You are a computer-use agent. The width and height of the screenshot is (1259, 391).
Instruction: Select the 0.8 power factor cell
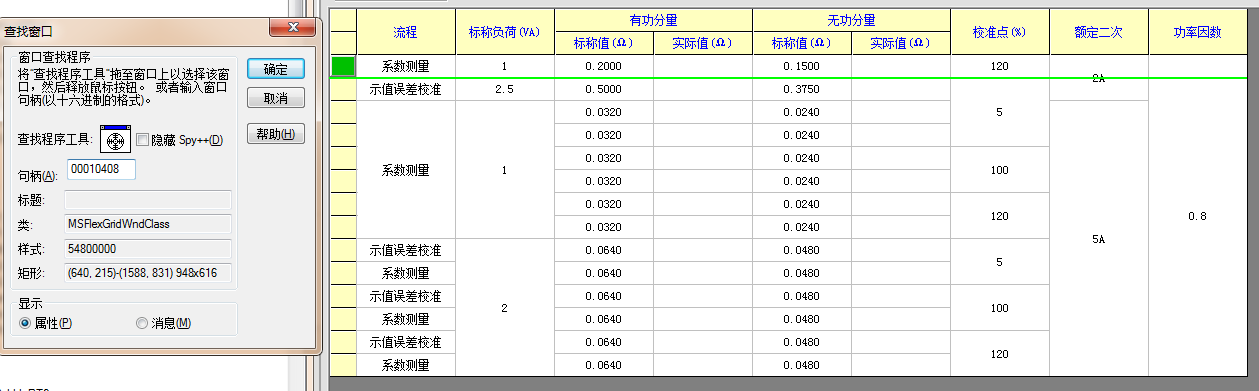coord(1198,216)
